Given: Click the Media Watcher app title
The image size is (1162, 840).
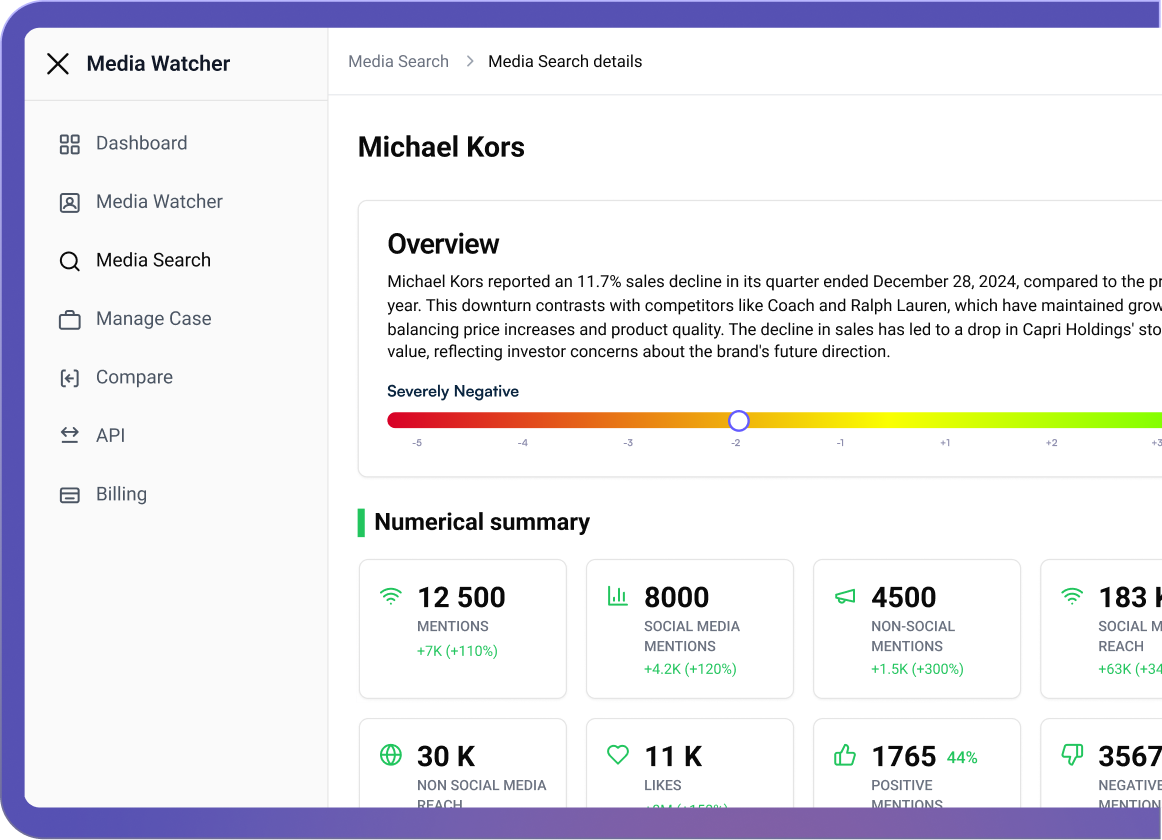Looking at the screenshot, I should (158, 64).
